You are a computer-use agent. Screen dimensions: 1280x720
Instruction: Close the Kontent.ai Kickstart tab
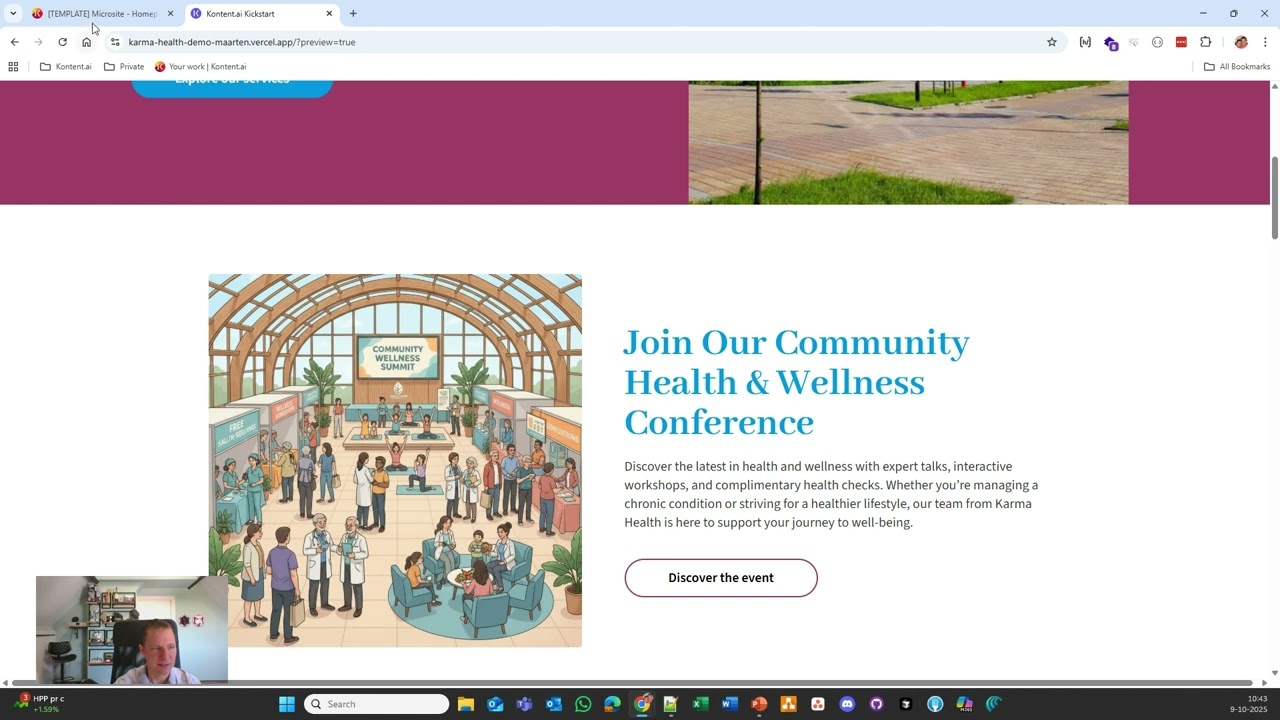329,14
